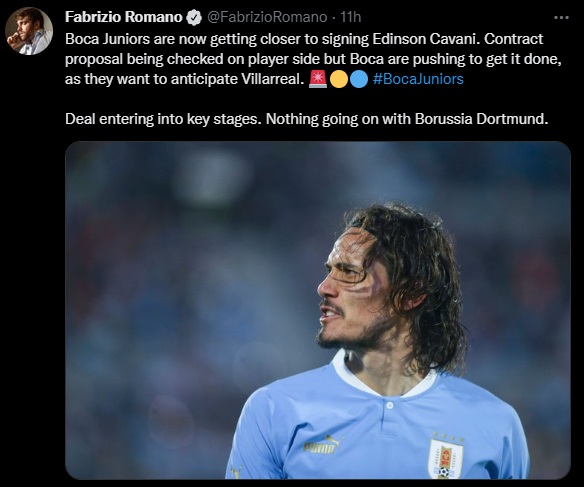
Task: Click the yellow circle emoji
Action: click(x=339, y=79)
